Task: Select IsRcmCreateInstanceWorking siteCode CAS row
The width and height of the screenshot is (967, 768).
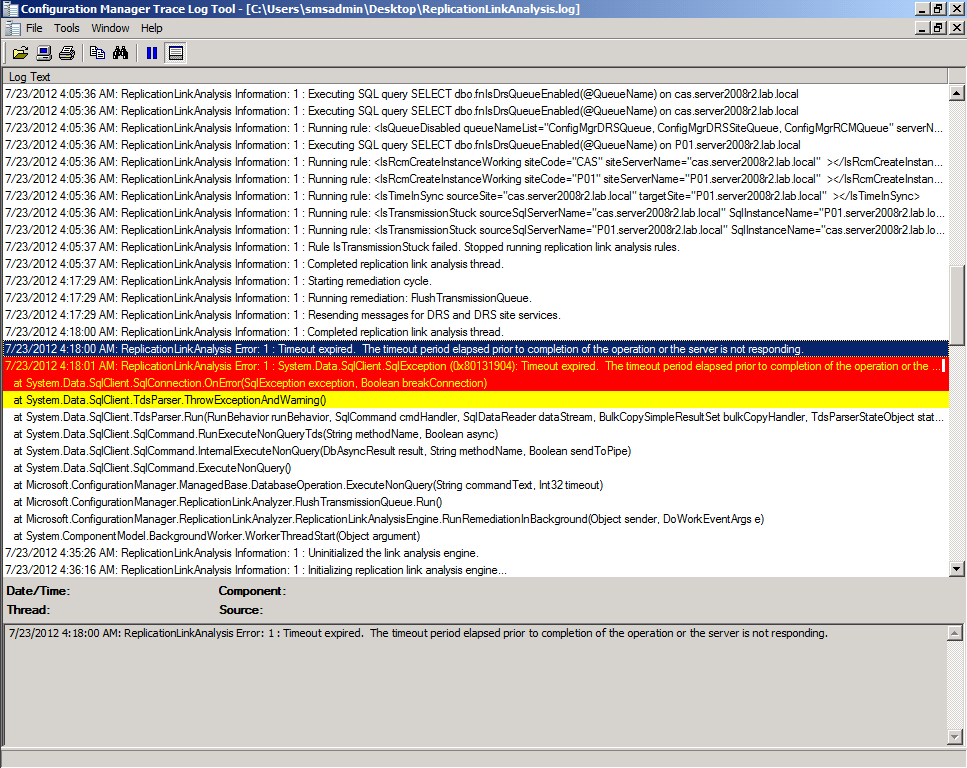Action: click(475, 162)
